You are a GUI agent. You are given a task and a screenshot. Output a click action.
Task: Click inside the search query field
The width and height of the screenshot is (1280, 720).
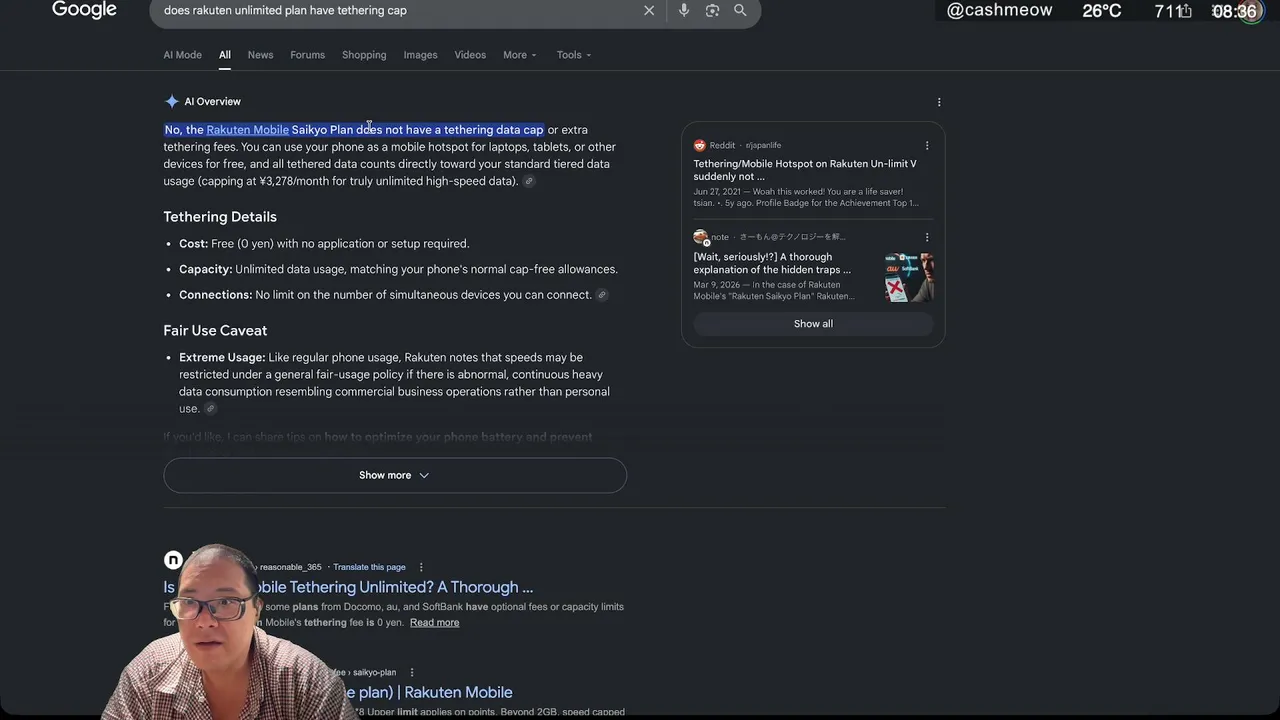point(400,10)
